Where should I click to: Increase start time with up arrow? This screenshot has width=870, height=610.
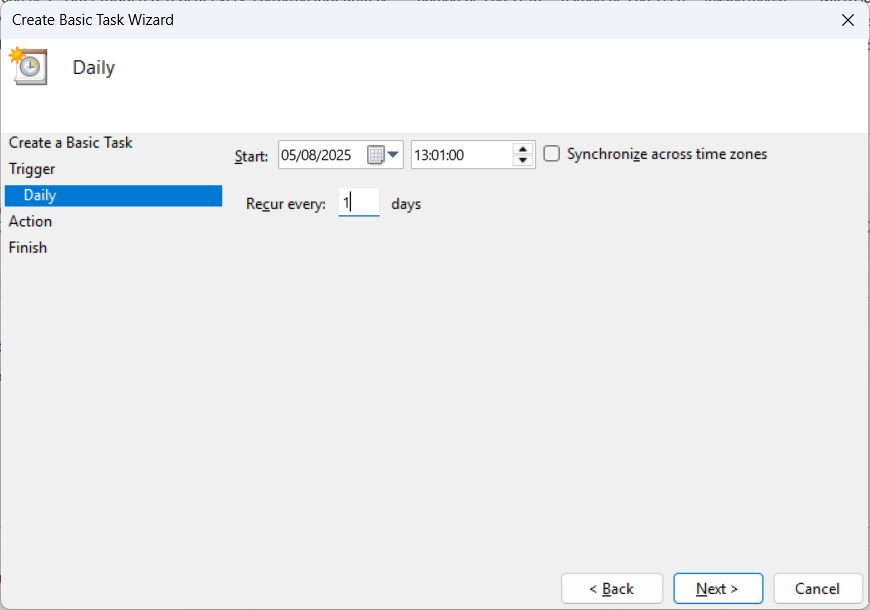click(x=522, y=149)
